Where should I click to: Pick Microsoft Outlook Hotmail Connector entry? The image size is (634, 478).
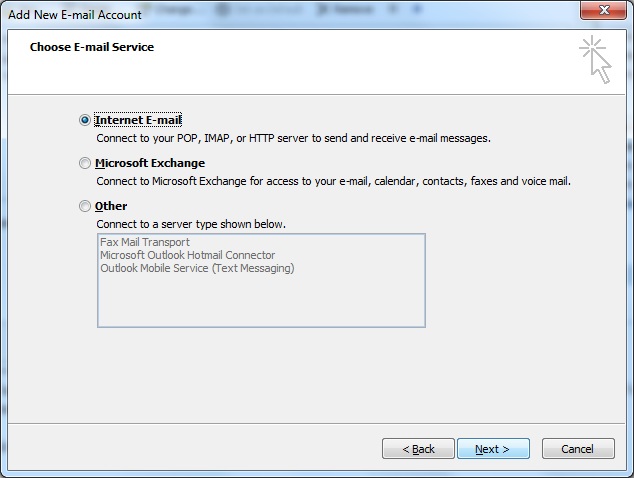pos(188,255)
